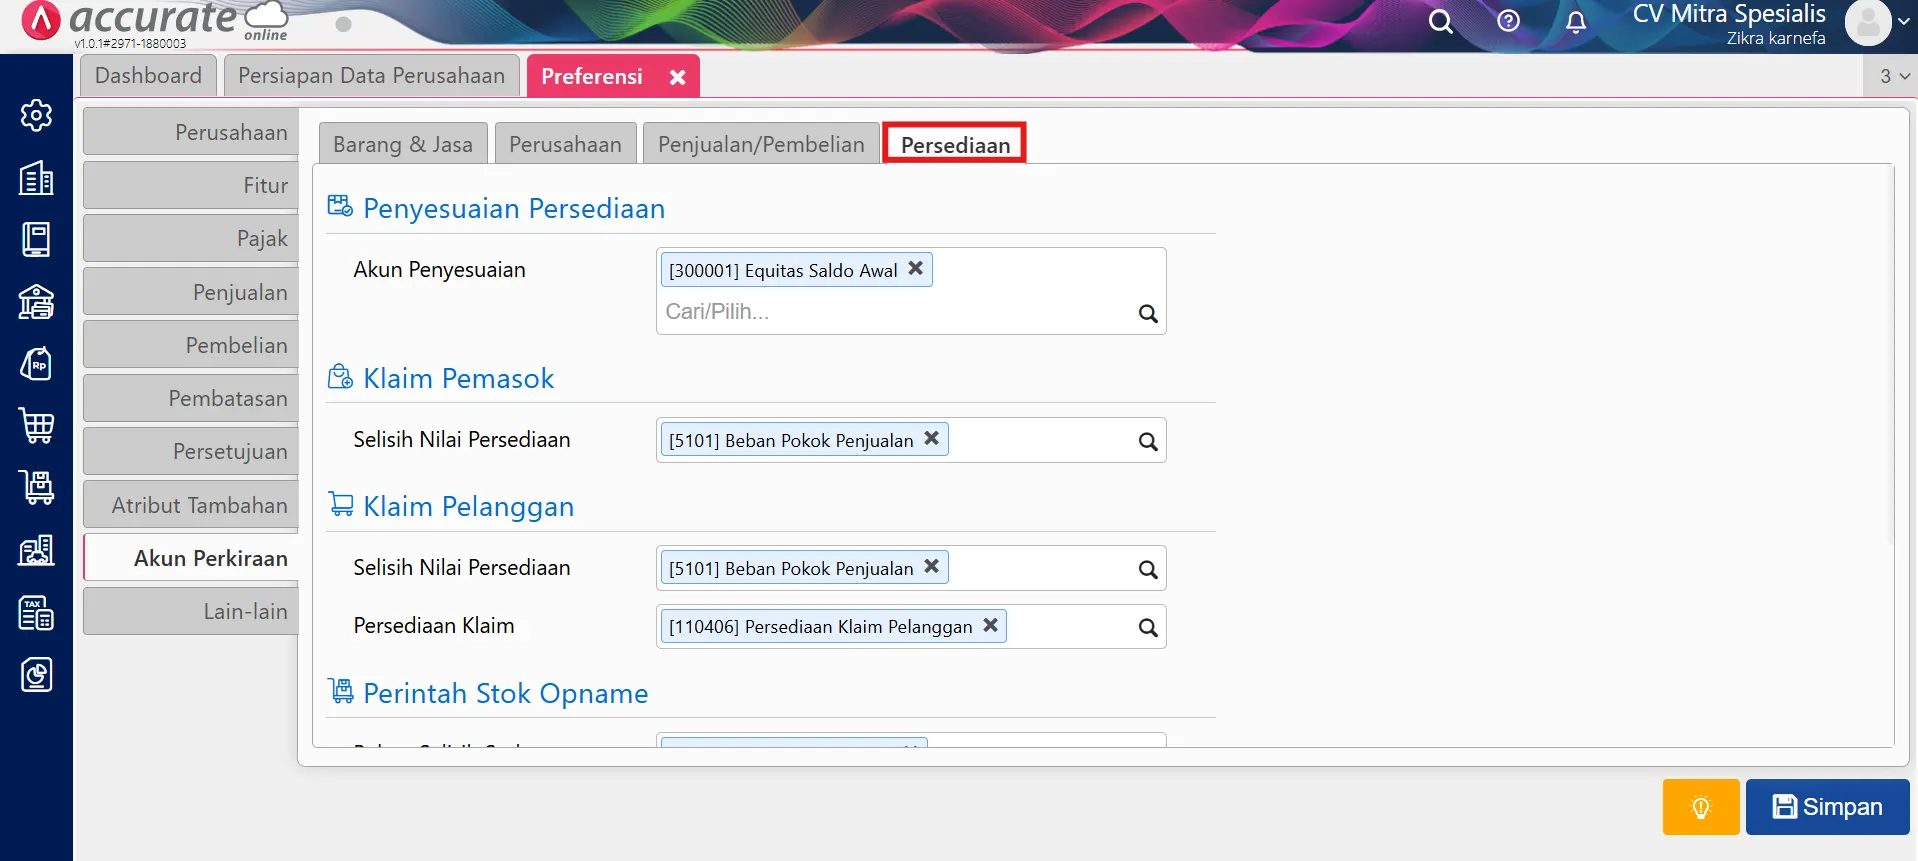The width and height of the screenshot is (1918, 861).
Task: Click the Simpan save button
Action: pos(1827,807)
